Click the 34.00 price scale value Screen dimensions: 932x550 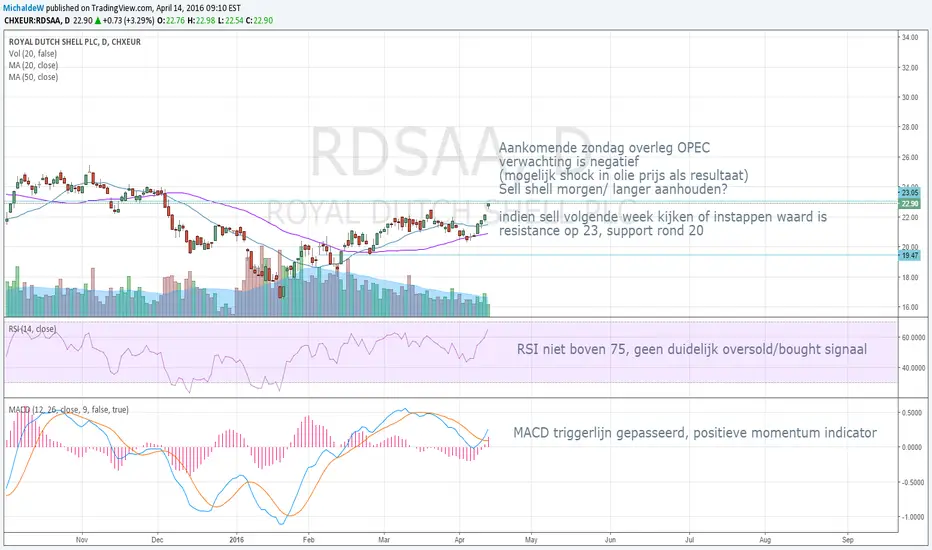pos(910,37)
